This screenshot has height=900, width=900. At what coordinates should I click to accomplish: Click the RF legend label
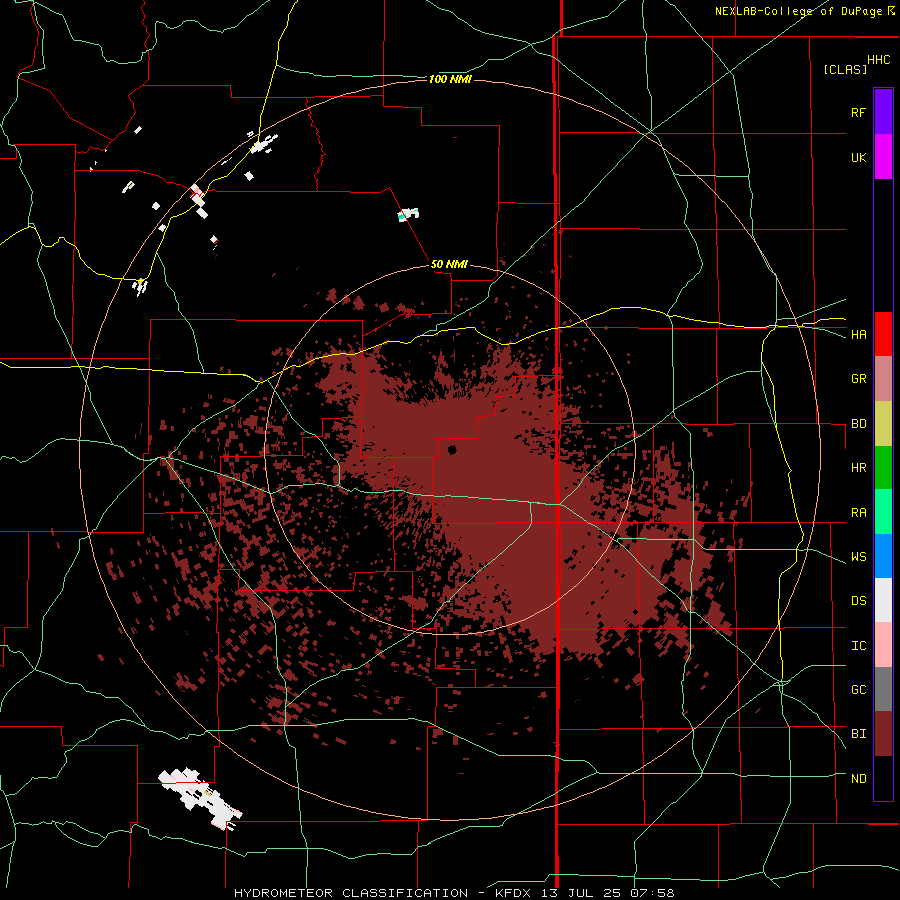click(858, 112)
